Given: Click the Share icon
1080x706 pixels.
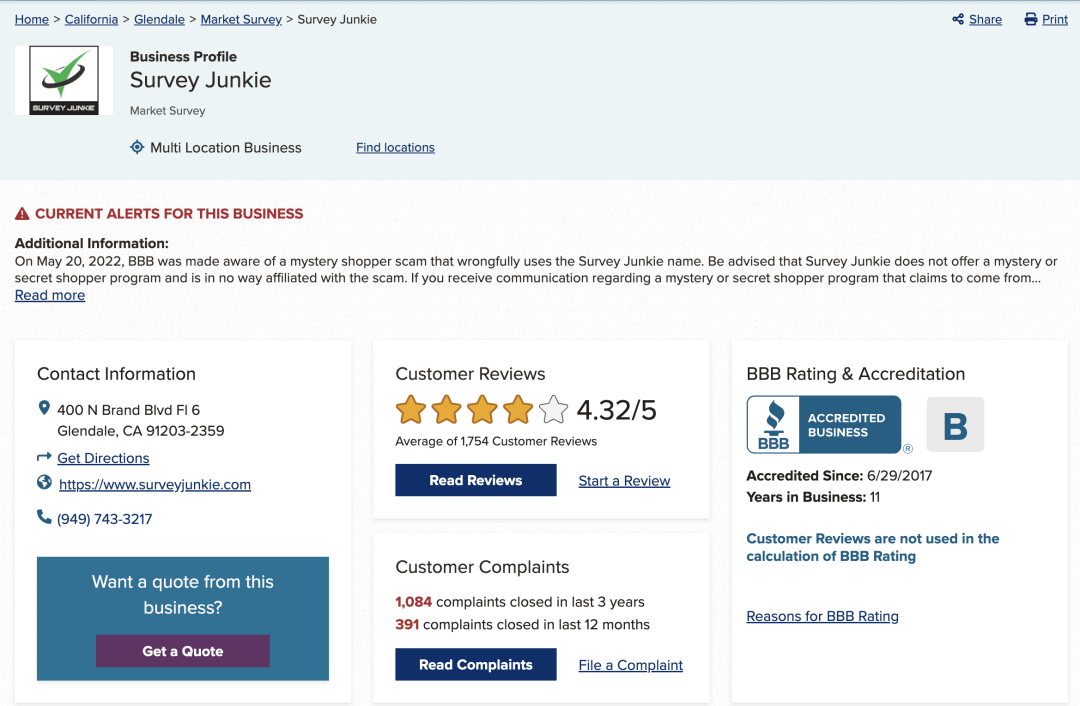Looking at the screenshot, I should (x=958, y=19).
